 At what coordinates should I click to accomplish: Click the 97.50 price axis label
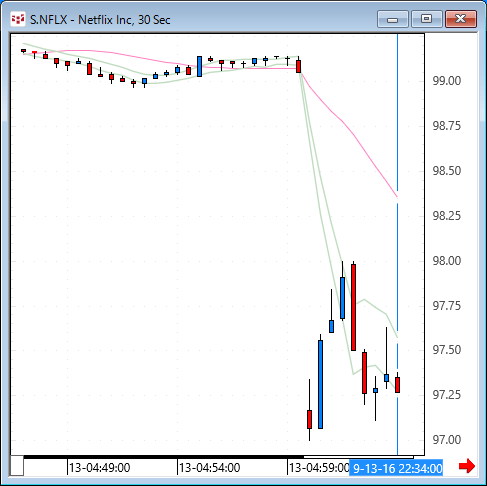pos(447,350)
